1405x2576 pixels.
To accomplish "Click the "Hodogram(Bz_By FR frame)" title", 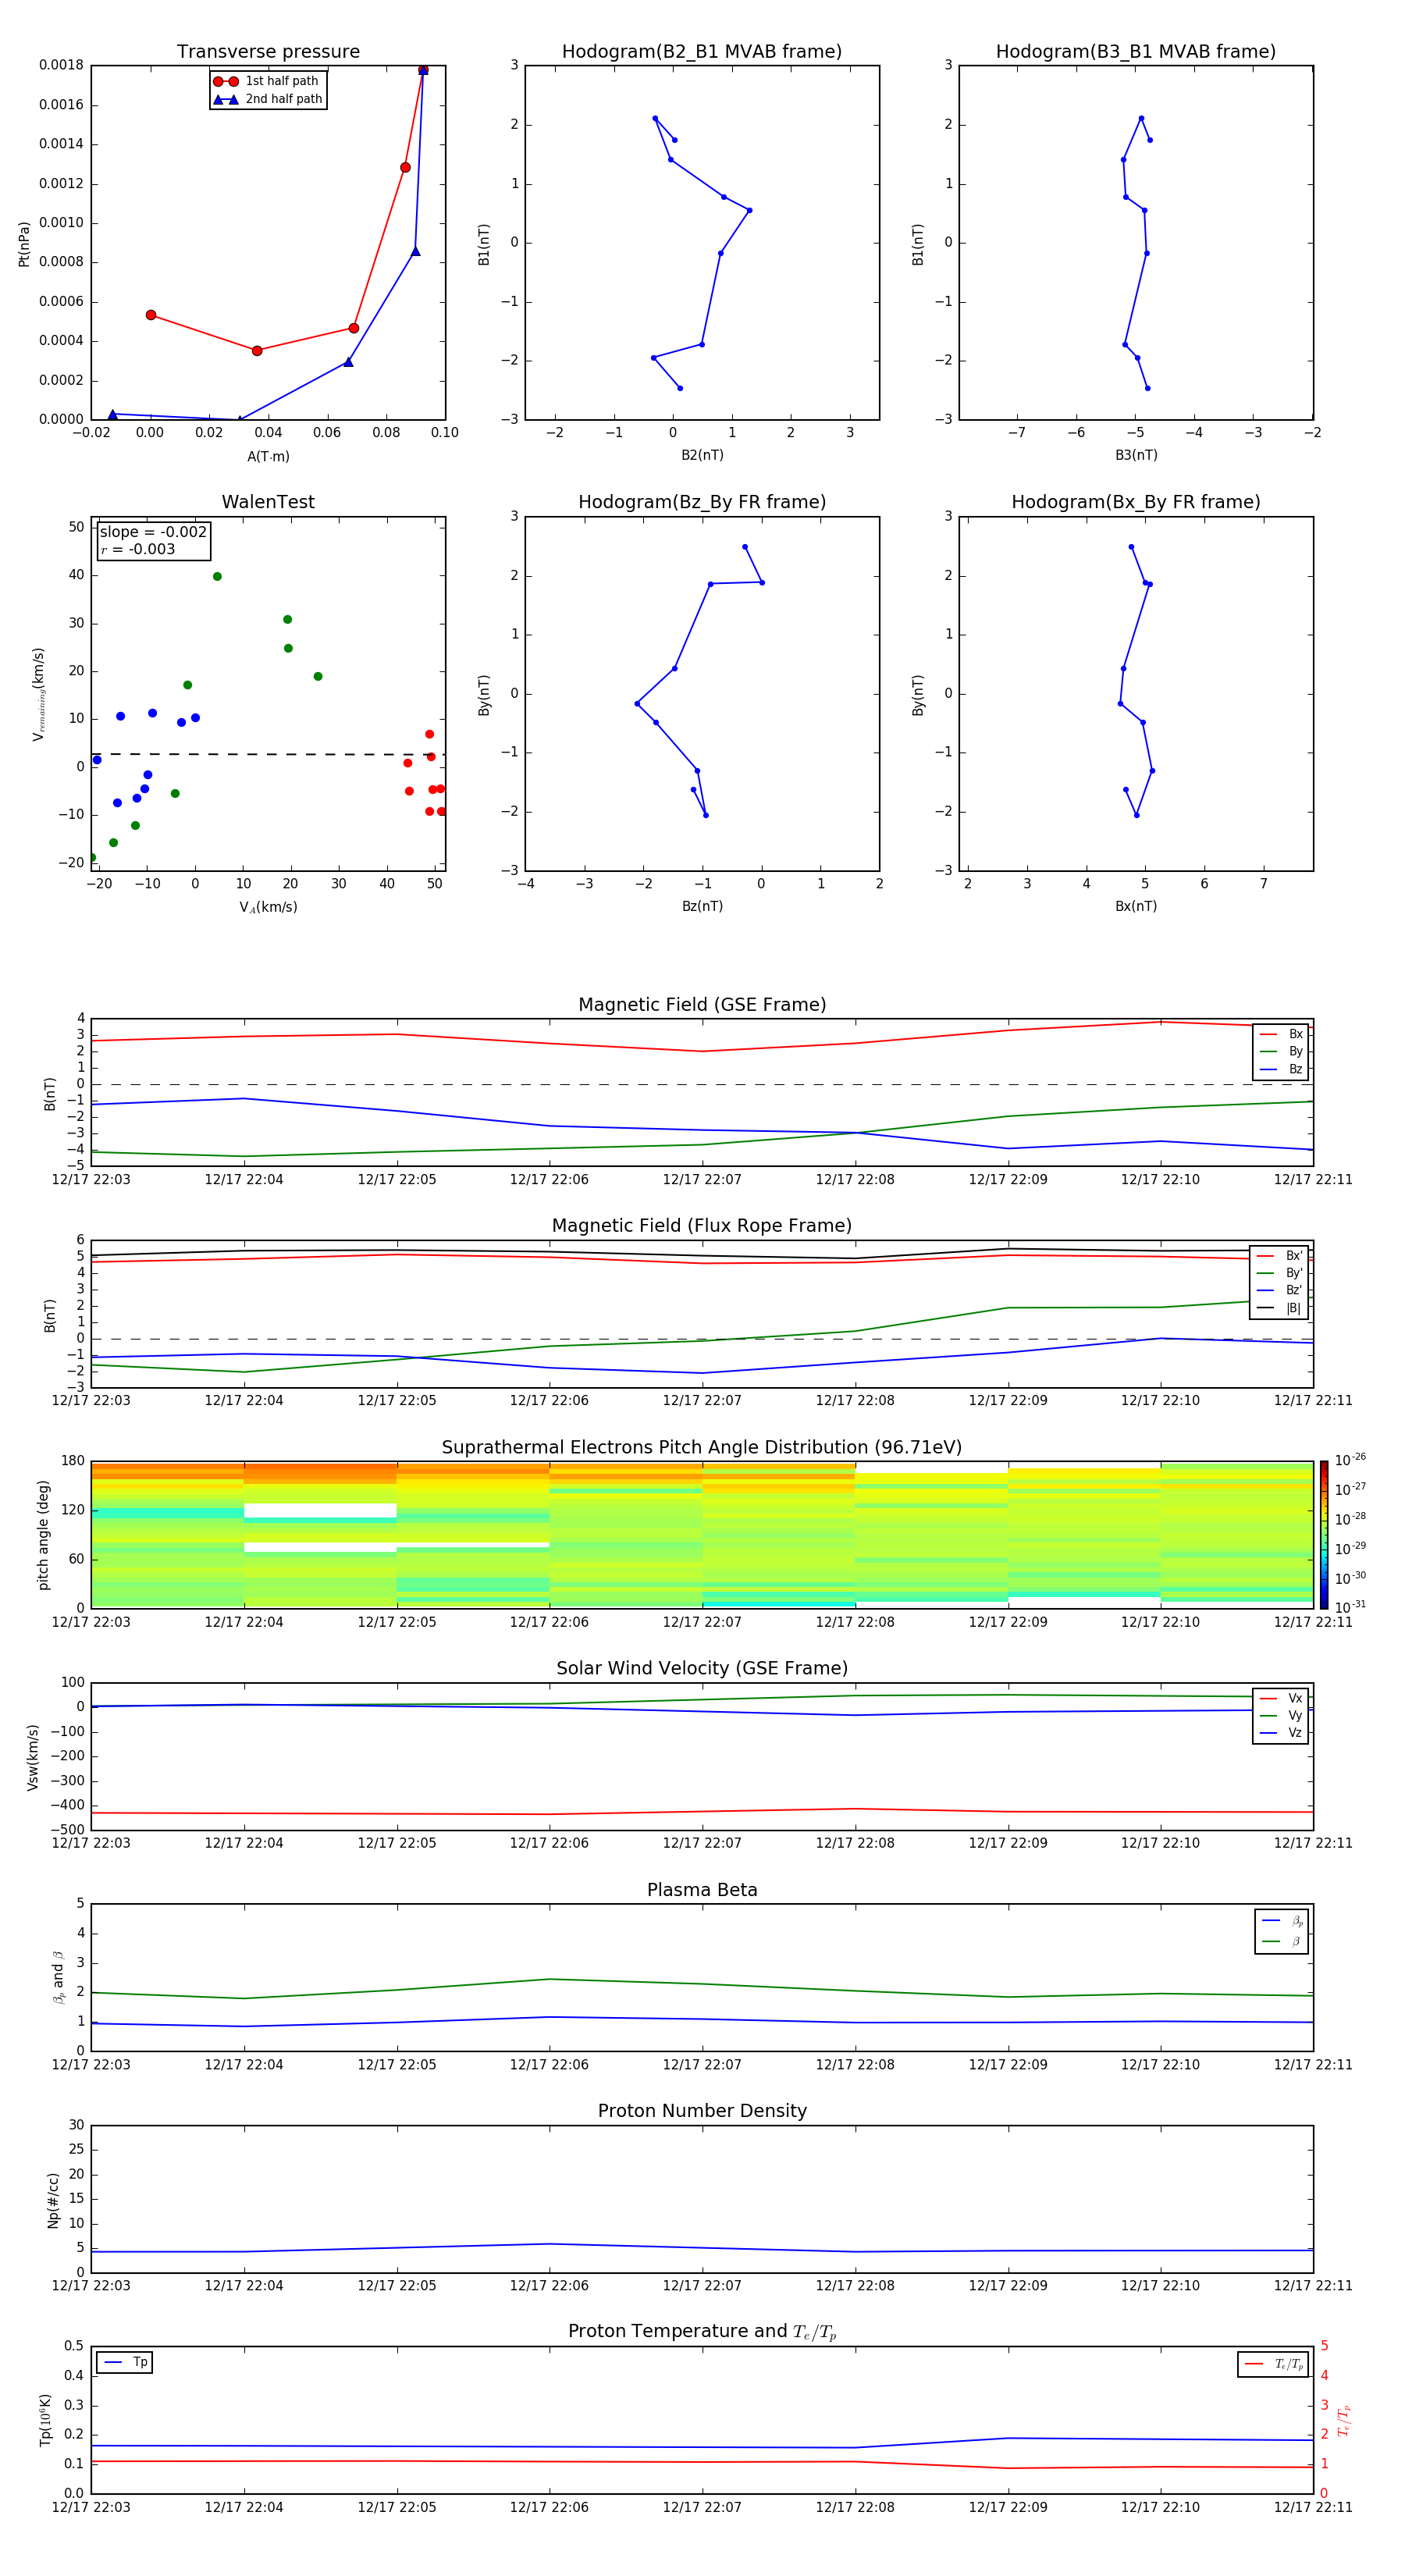I will (702, 502).
